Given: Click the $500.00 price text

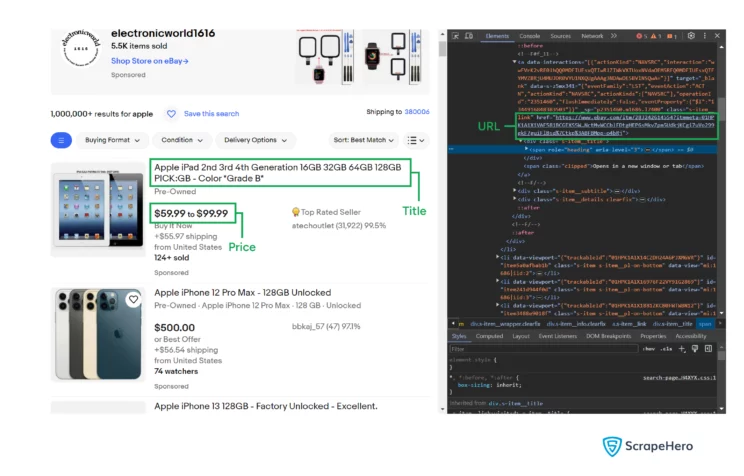Looking at the screenshot, I should pos(175,328).
